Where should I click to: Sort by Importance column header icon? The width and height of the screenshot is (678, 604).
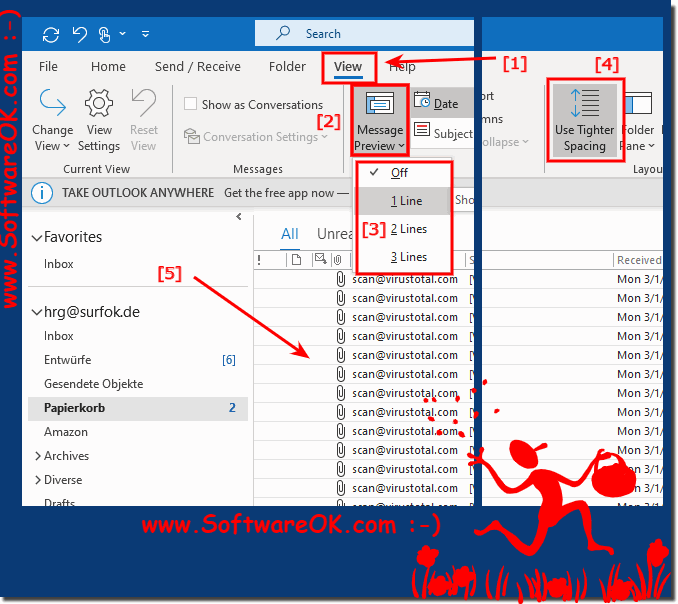point(259,260)
